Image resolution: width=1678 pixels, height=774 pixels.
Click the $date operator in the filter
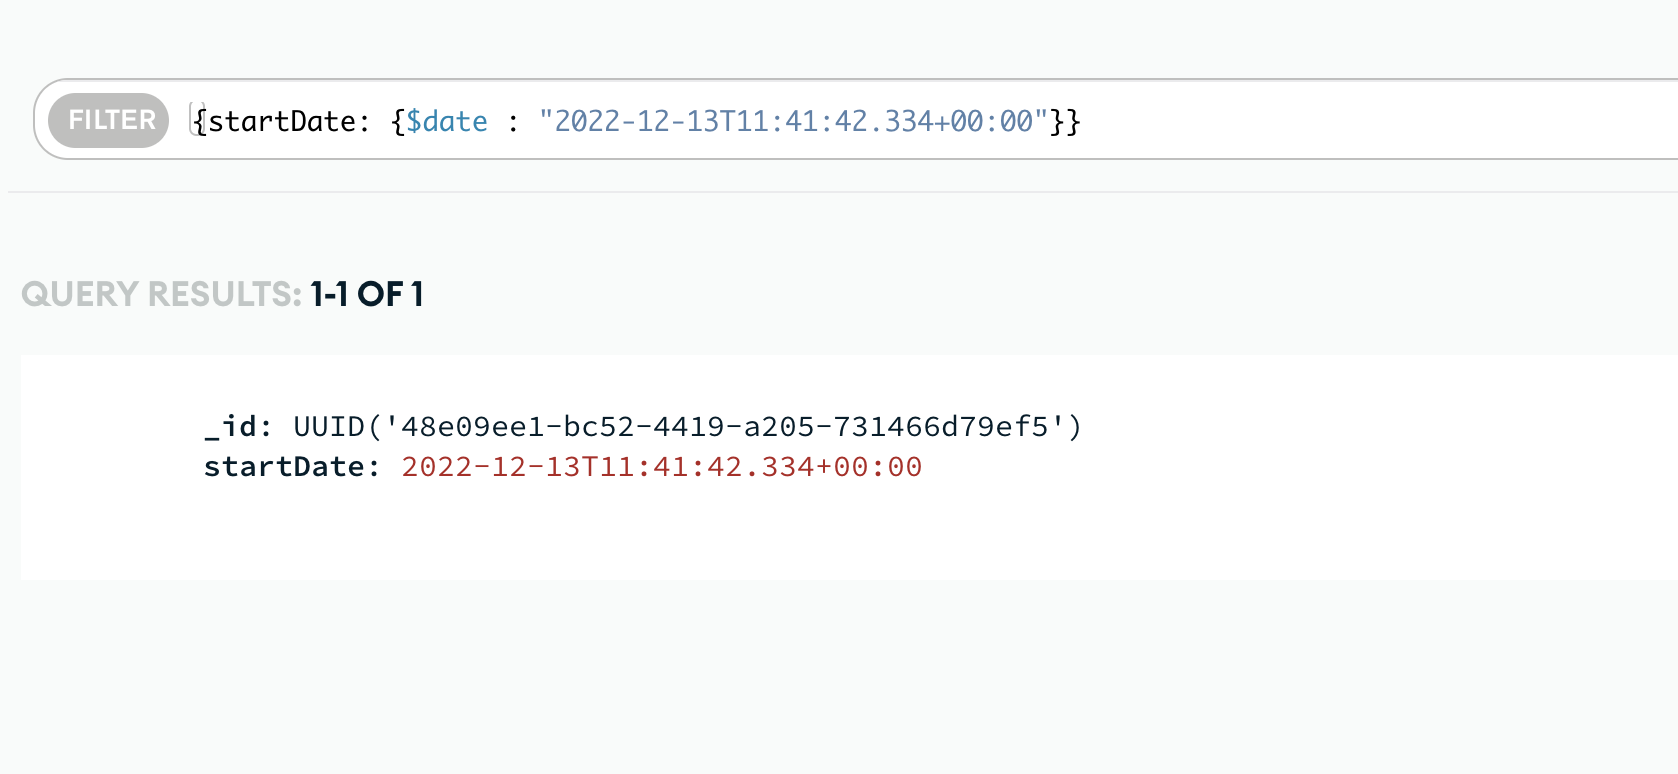coord(447,122)
